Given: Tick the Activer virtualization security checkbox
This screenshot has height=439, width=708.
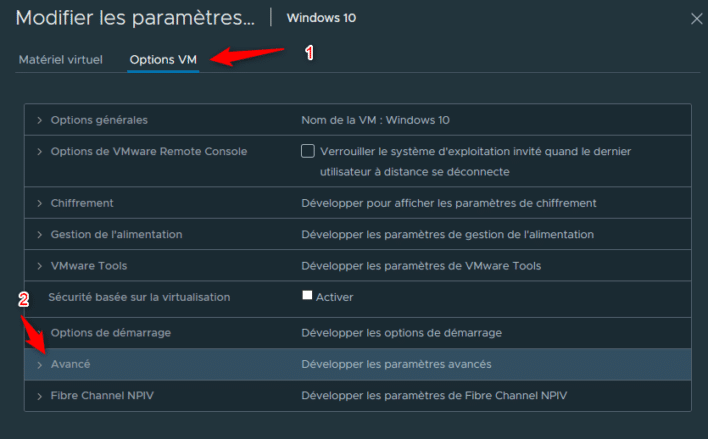Looking at the screenshot, I should [x=308, y=296].
